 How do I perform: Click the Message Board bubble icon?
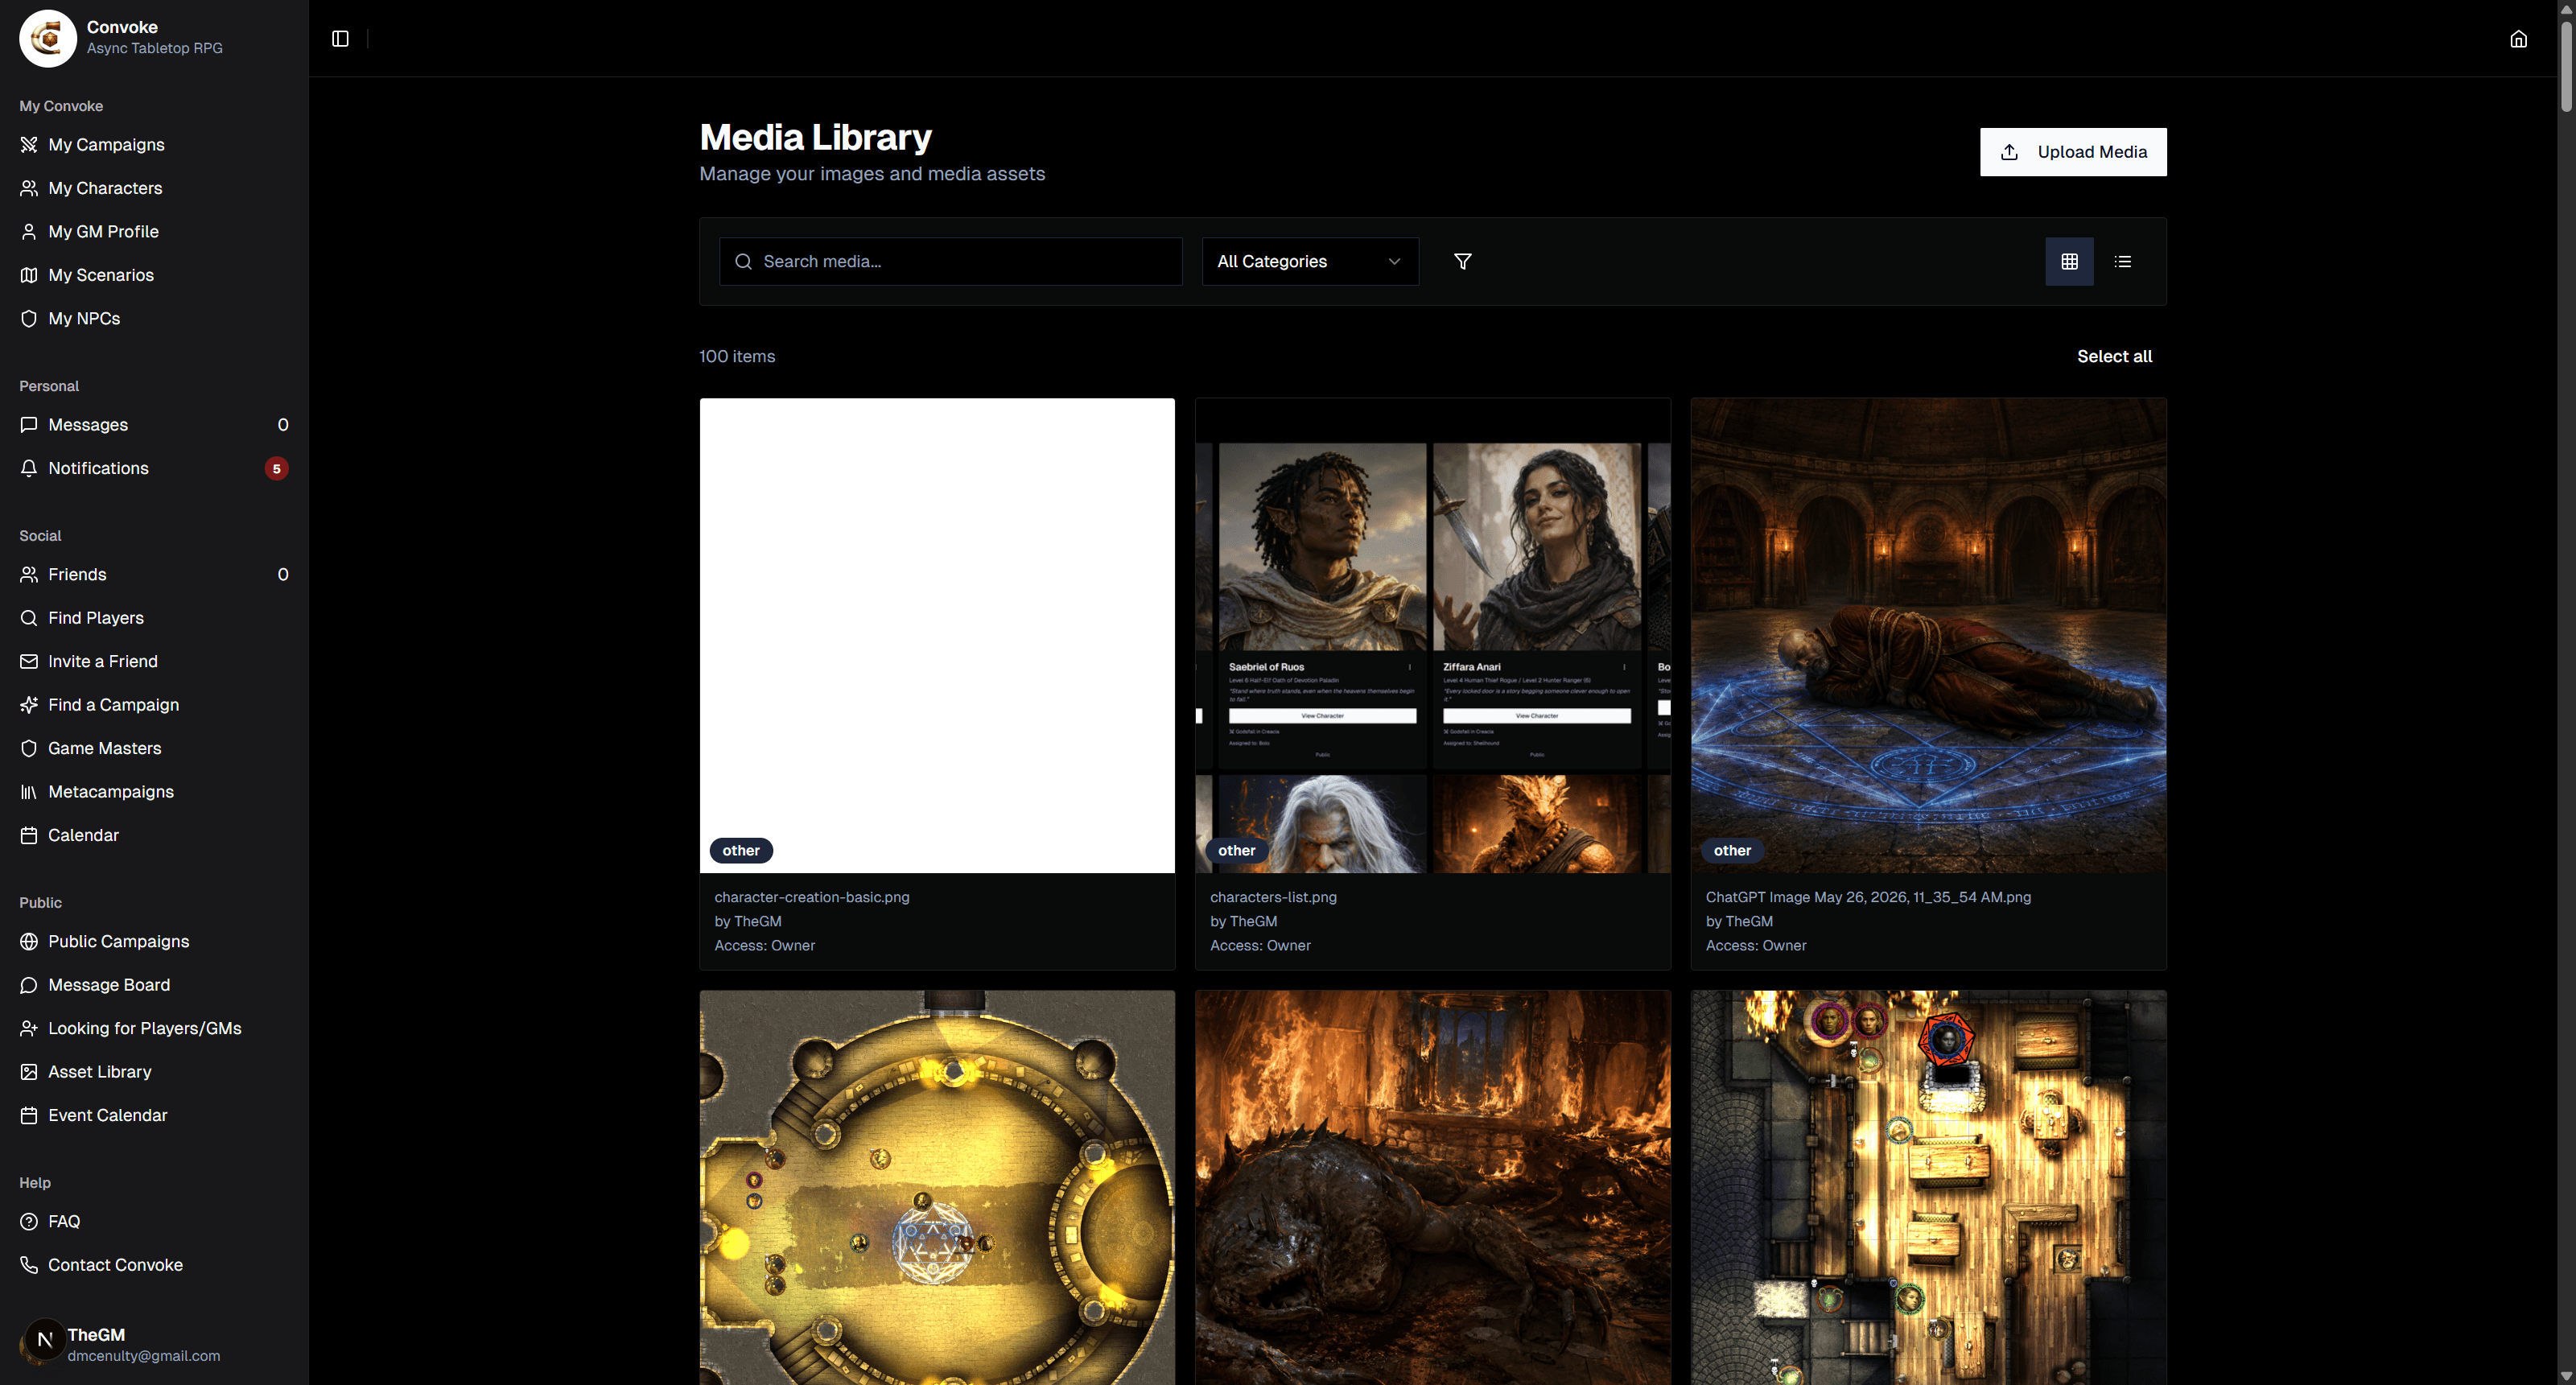[29, 985]
